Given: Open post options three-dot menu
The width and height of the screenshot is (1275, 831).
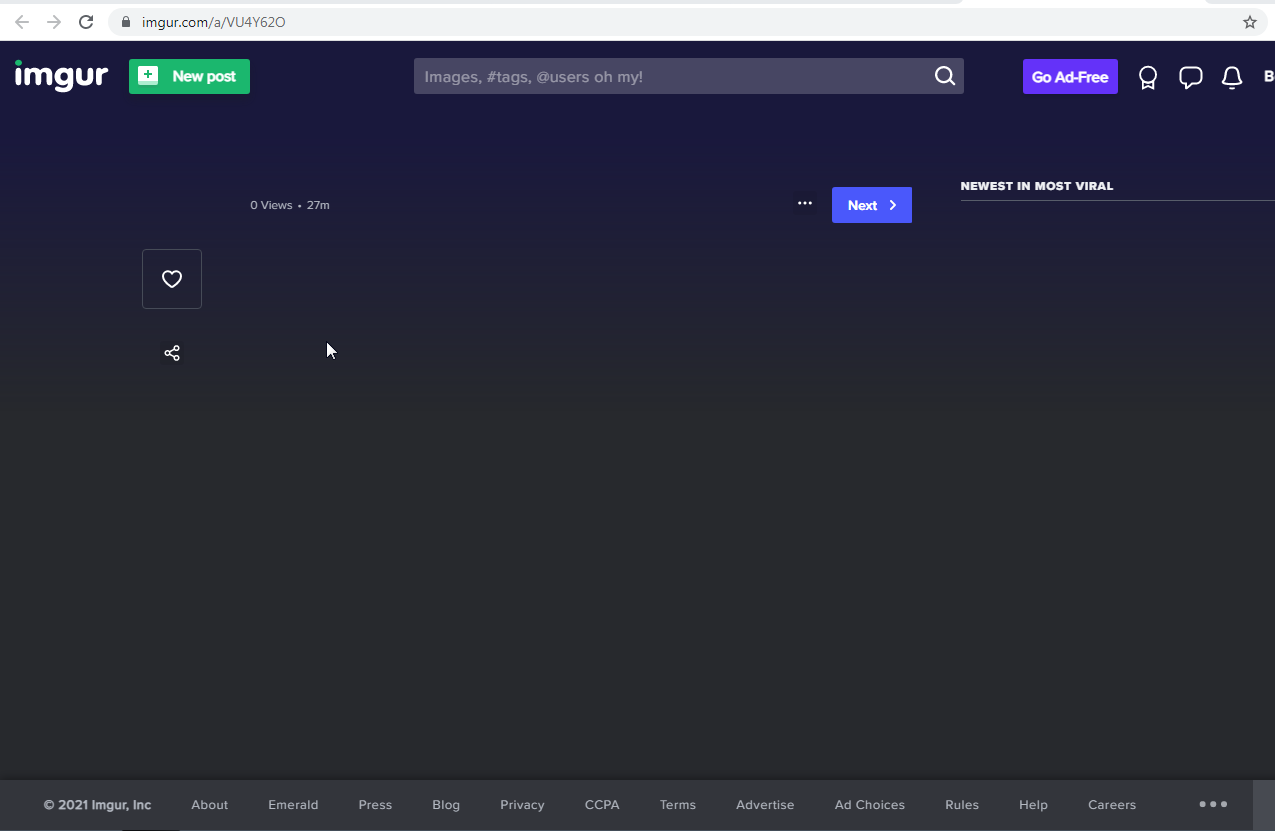Looking at the screenshot, I should coord(805,204).
